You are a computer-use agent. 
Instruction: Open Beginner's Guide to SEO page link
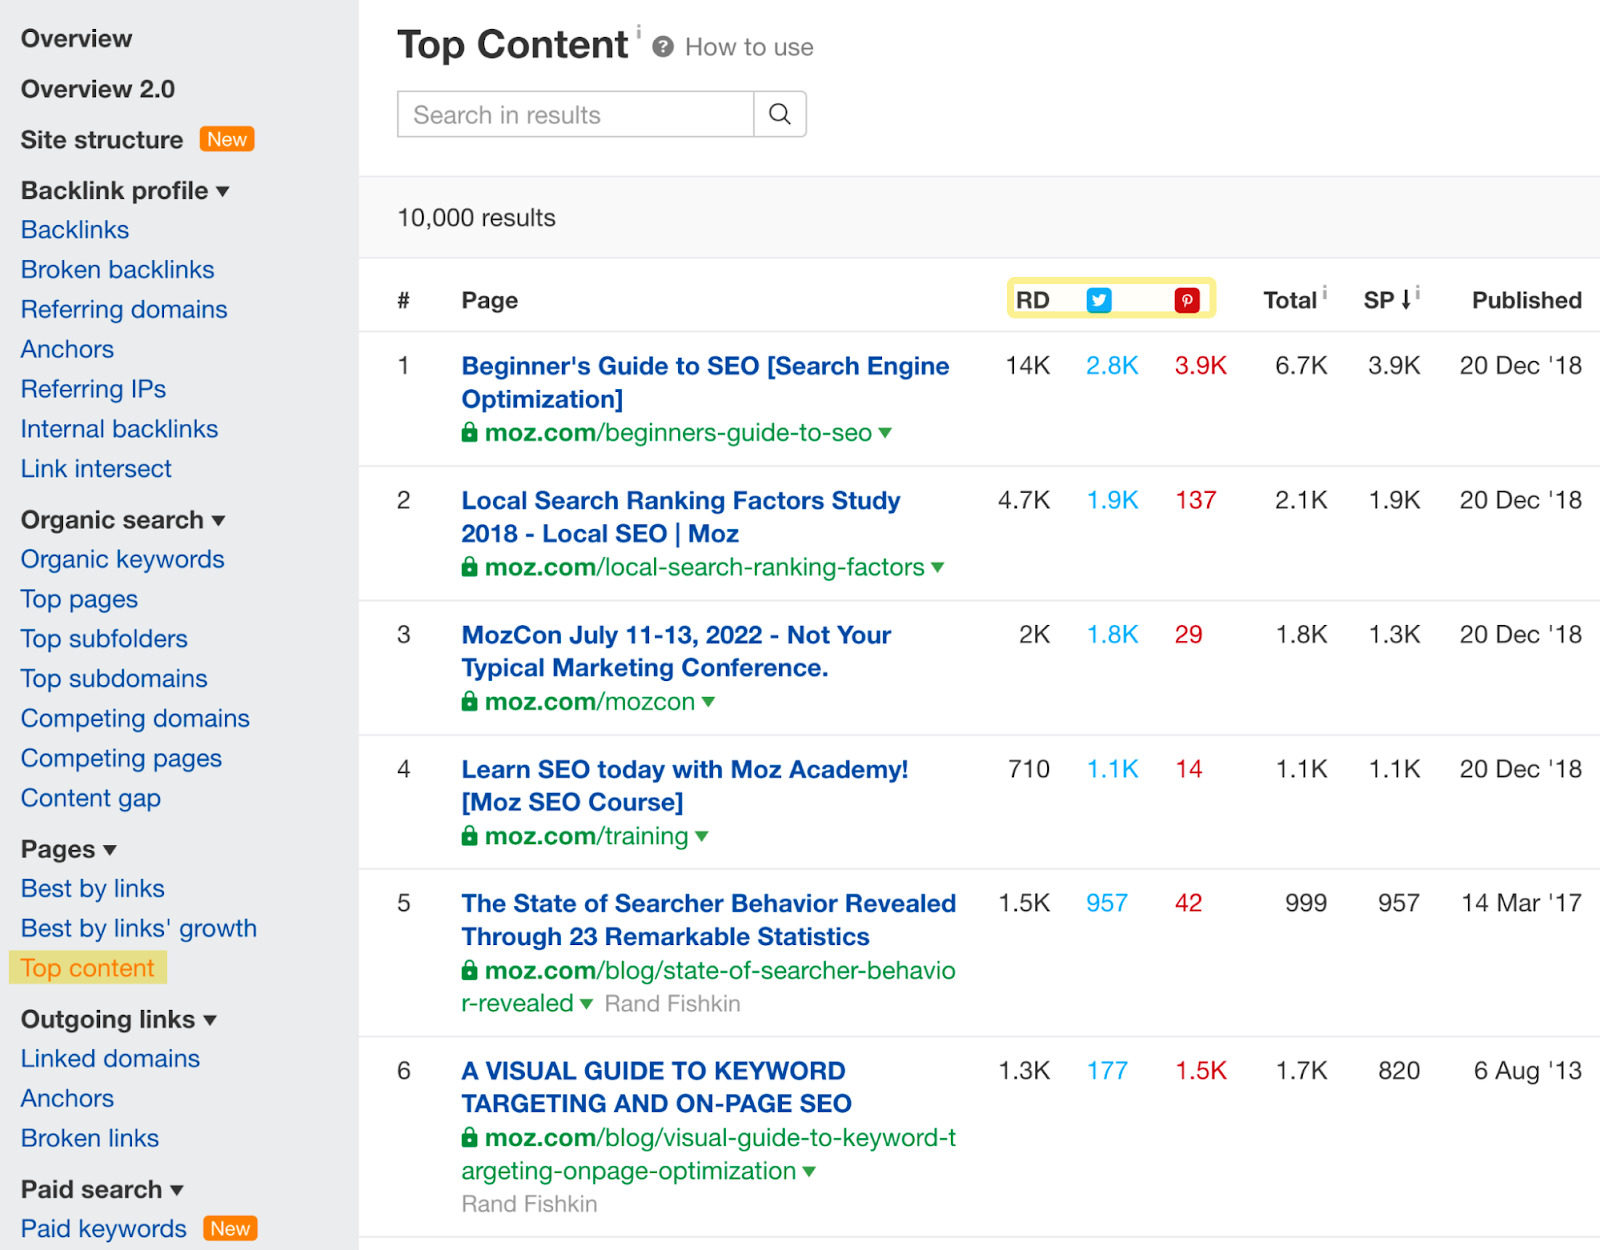tap(705, 382)
